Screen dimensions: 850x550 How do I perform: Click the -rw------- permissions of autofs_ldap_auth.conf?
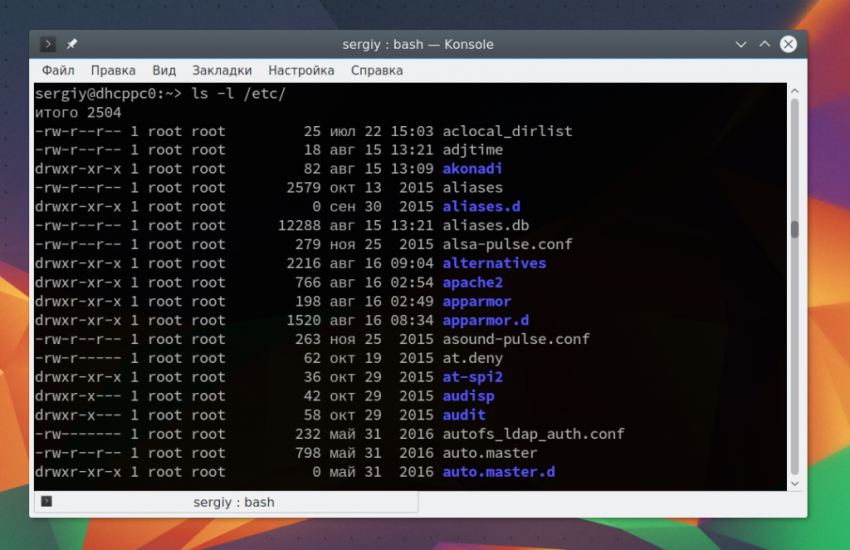pyautogui.click(x=78, y=434)
